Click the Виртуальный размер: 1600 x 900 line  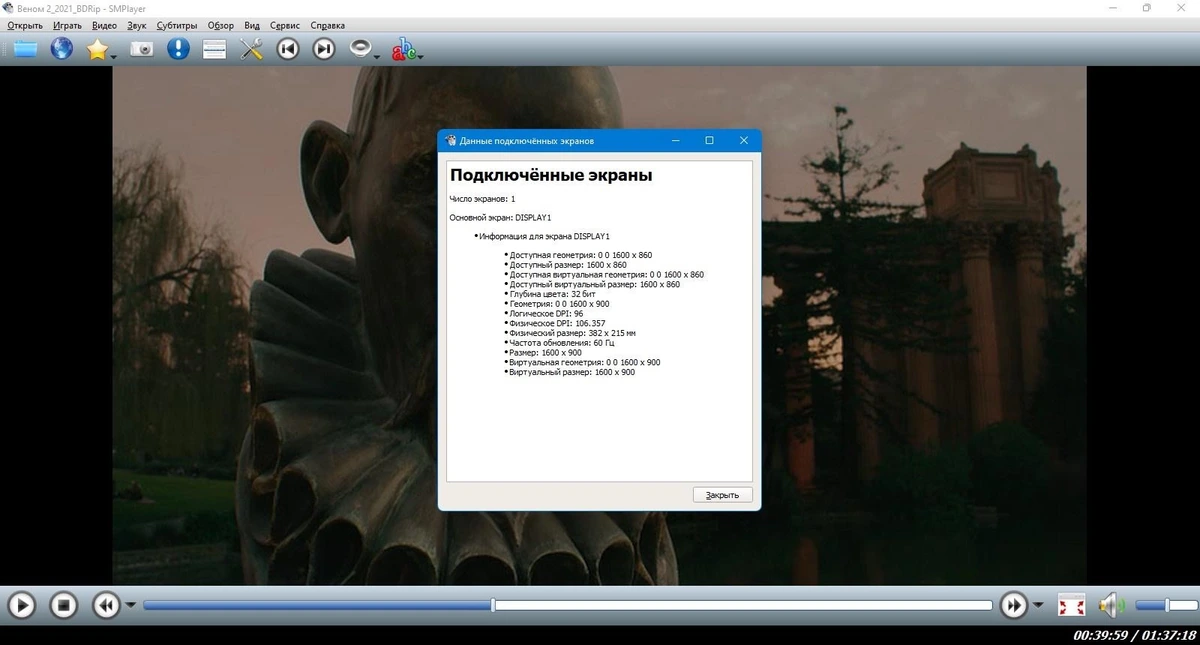coord(572,372)
